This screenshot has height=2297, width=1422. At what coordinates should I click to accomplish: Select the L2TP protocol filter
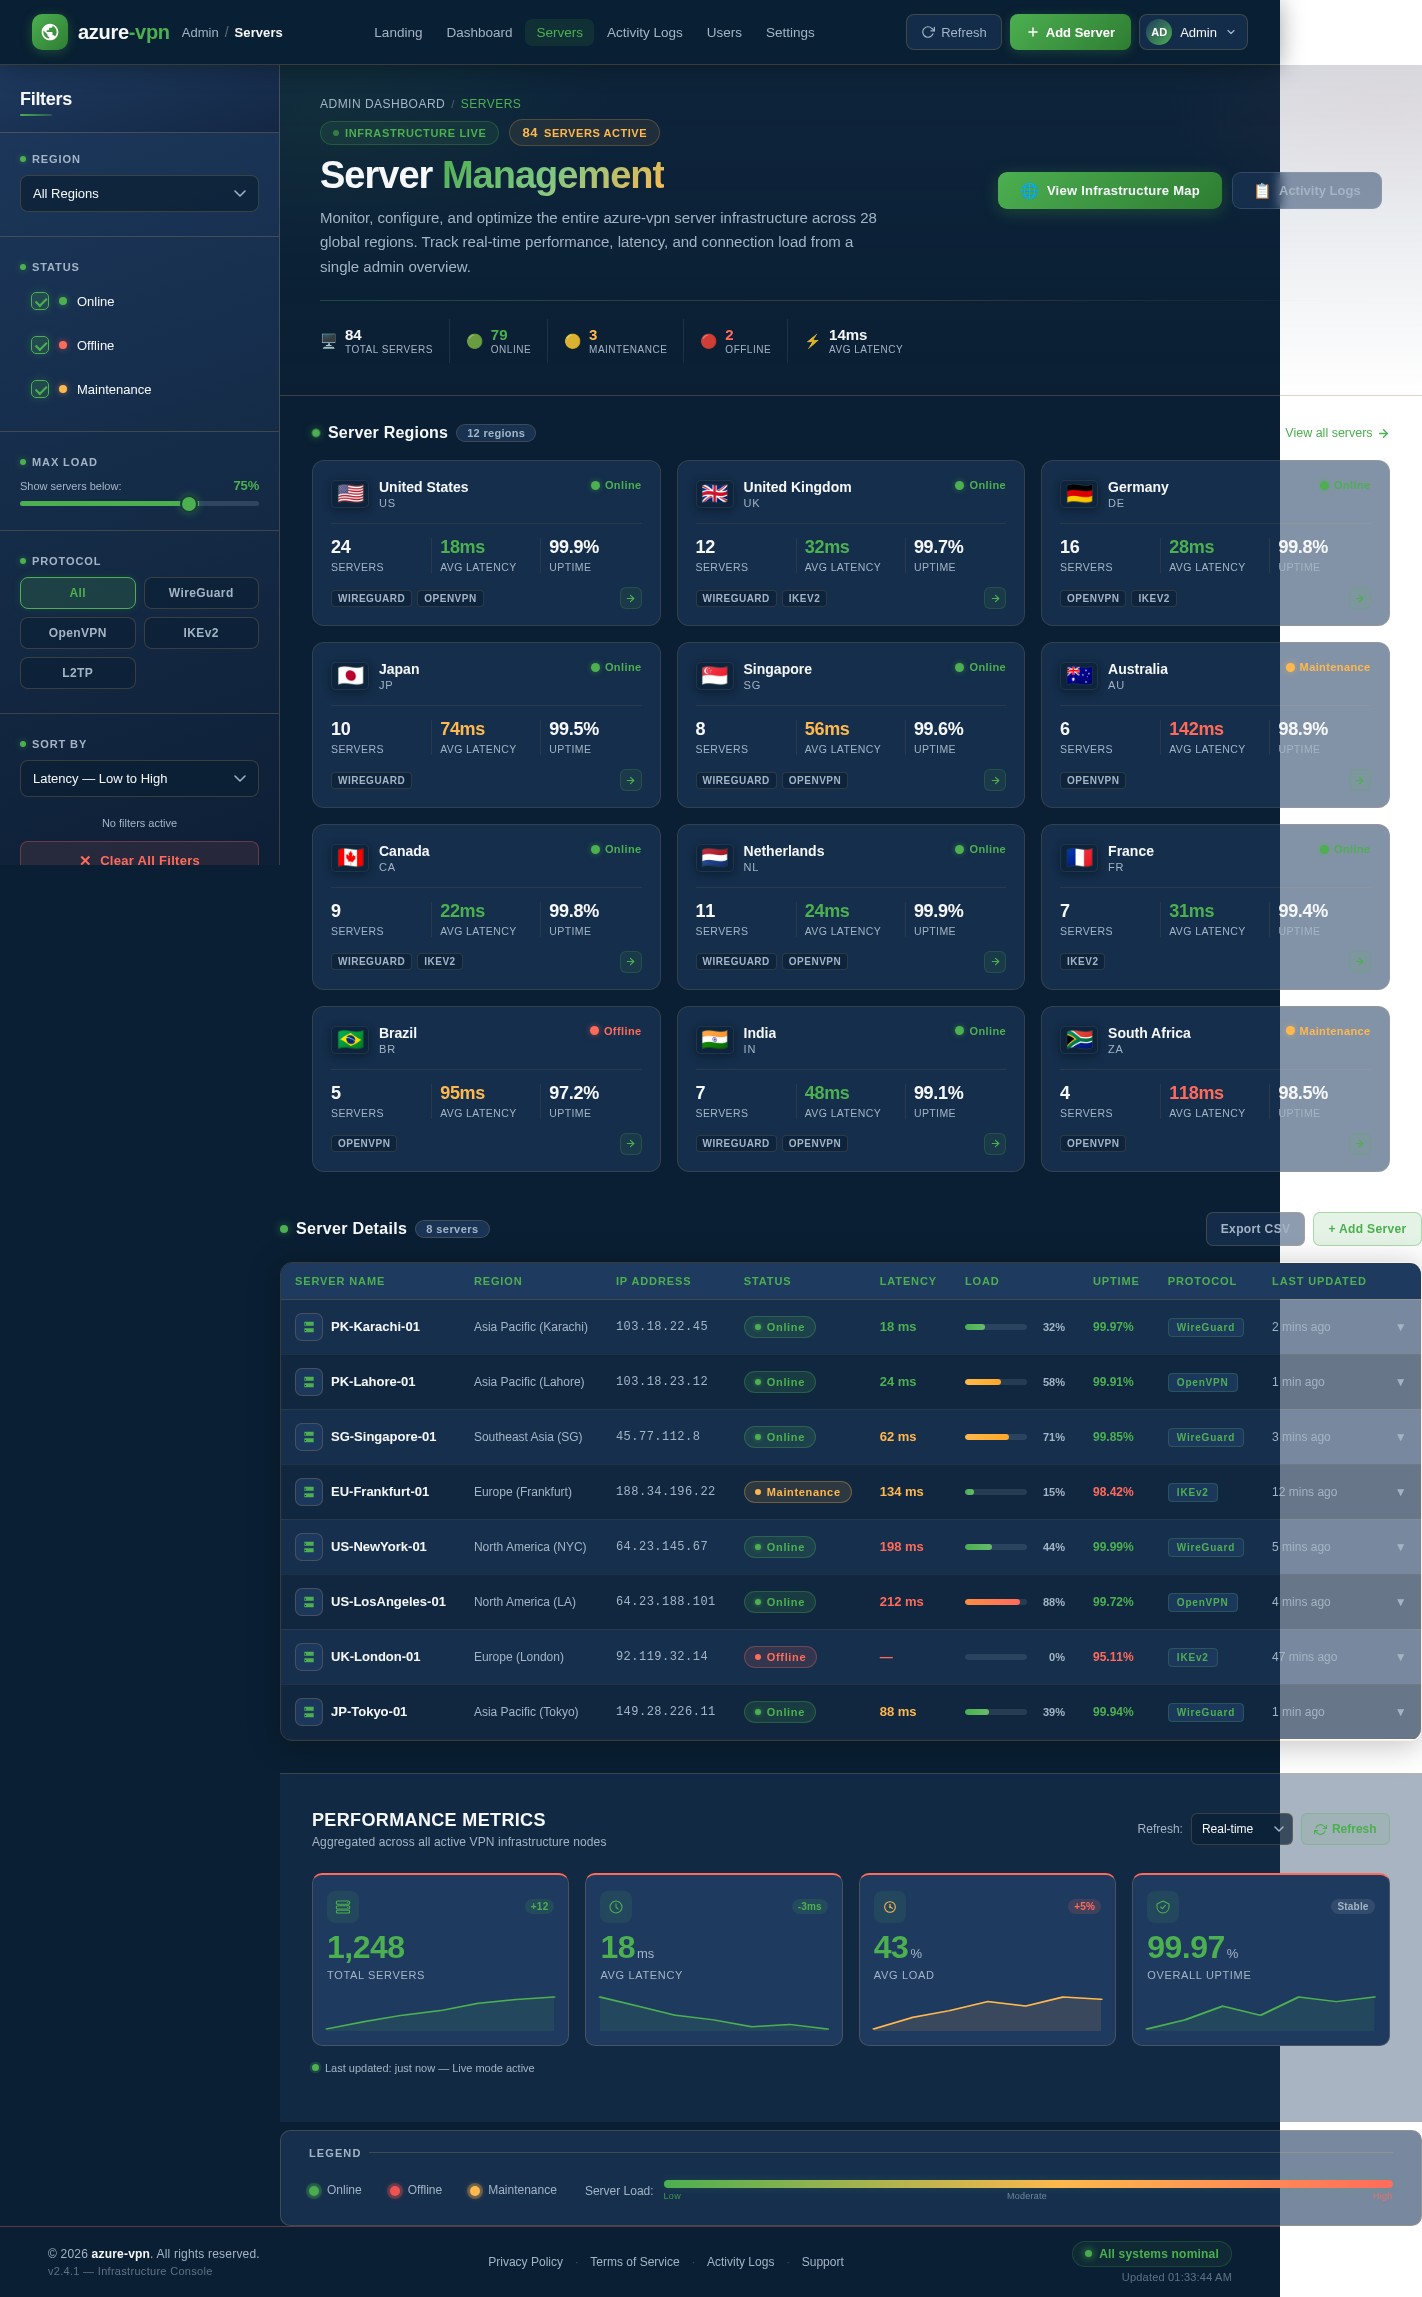[x=78, y=673]
